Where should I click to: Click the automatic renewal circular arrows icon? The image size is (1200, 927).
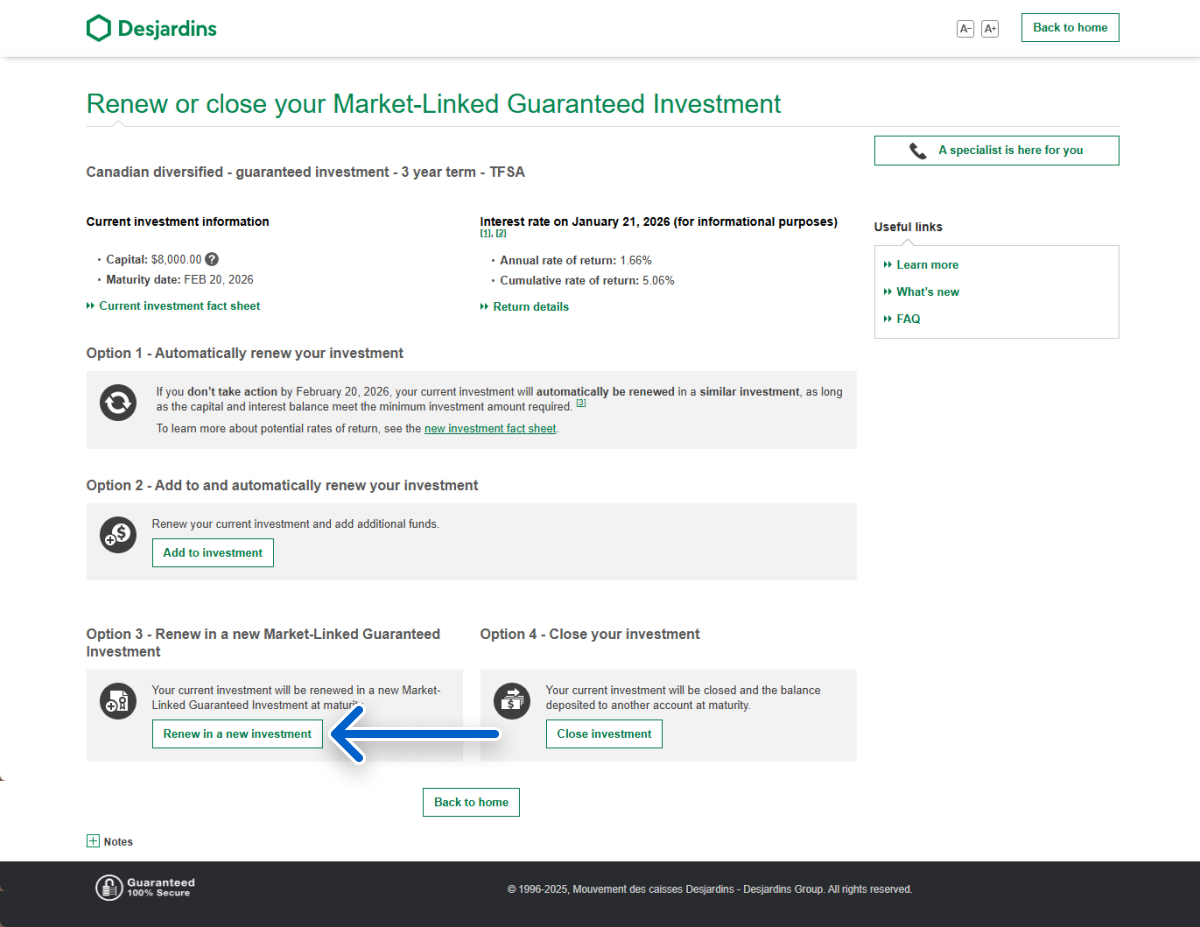[x=118, y=404]
